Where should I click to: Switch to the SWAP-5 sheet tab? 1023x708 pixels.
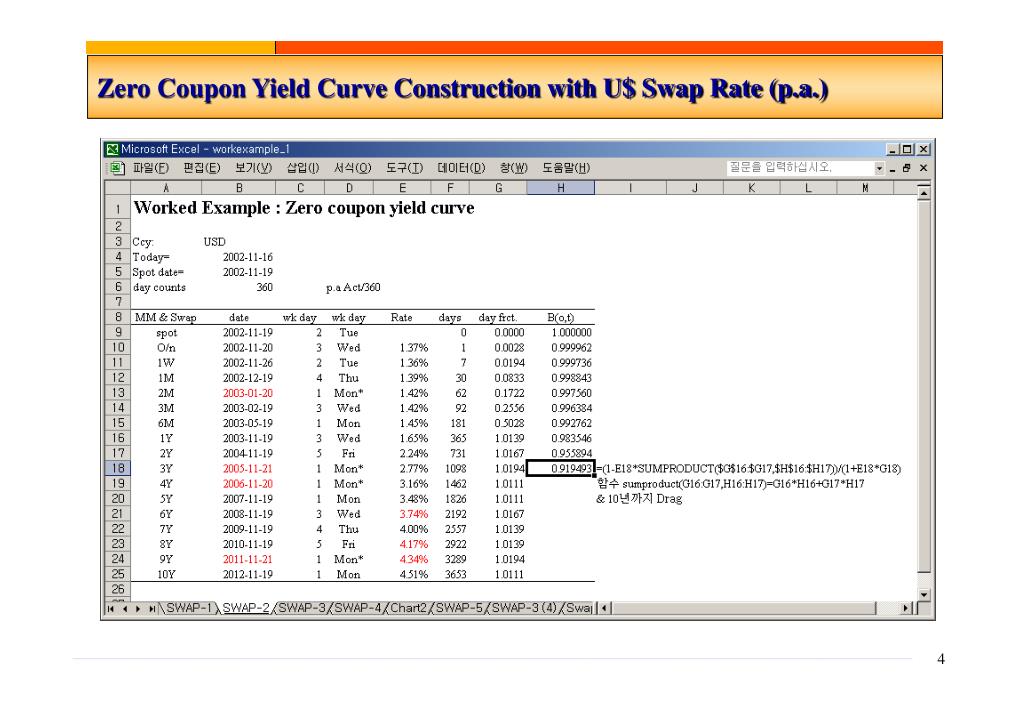tap(459, 608)
